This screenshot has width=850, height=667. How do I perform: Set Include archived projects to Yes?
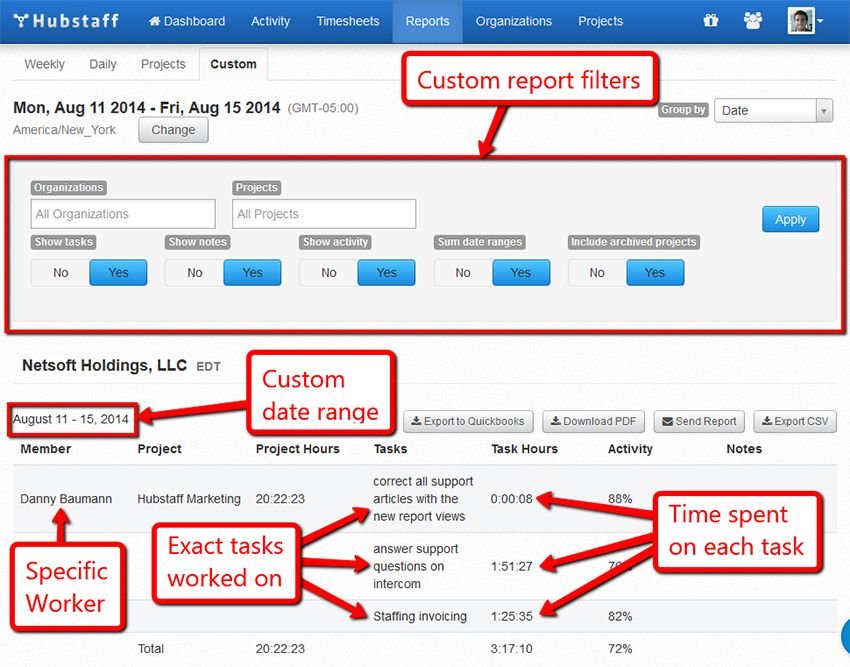(x=655, y=272)
